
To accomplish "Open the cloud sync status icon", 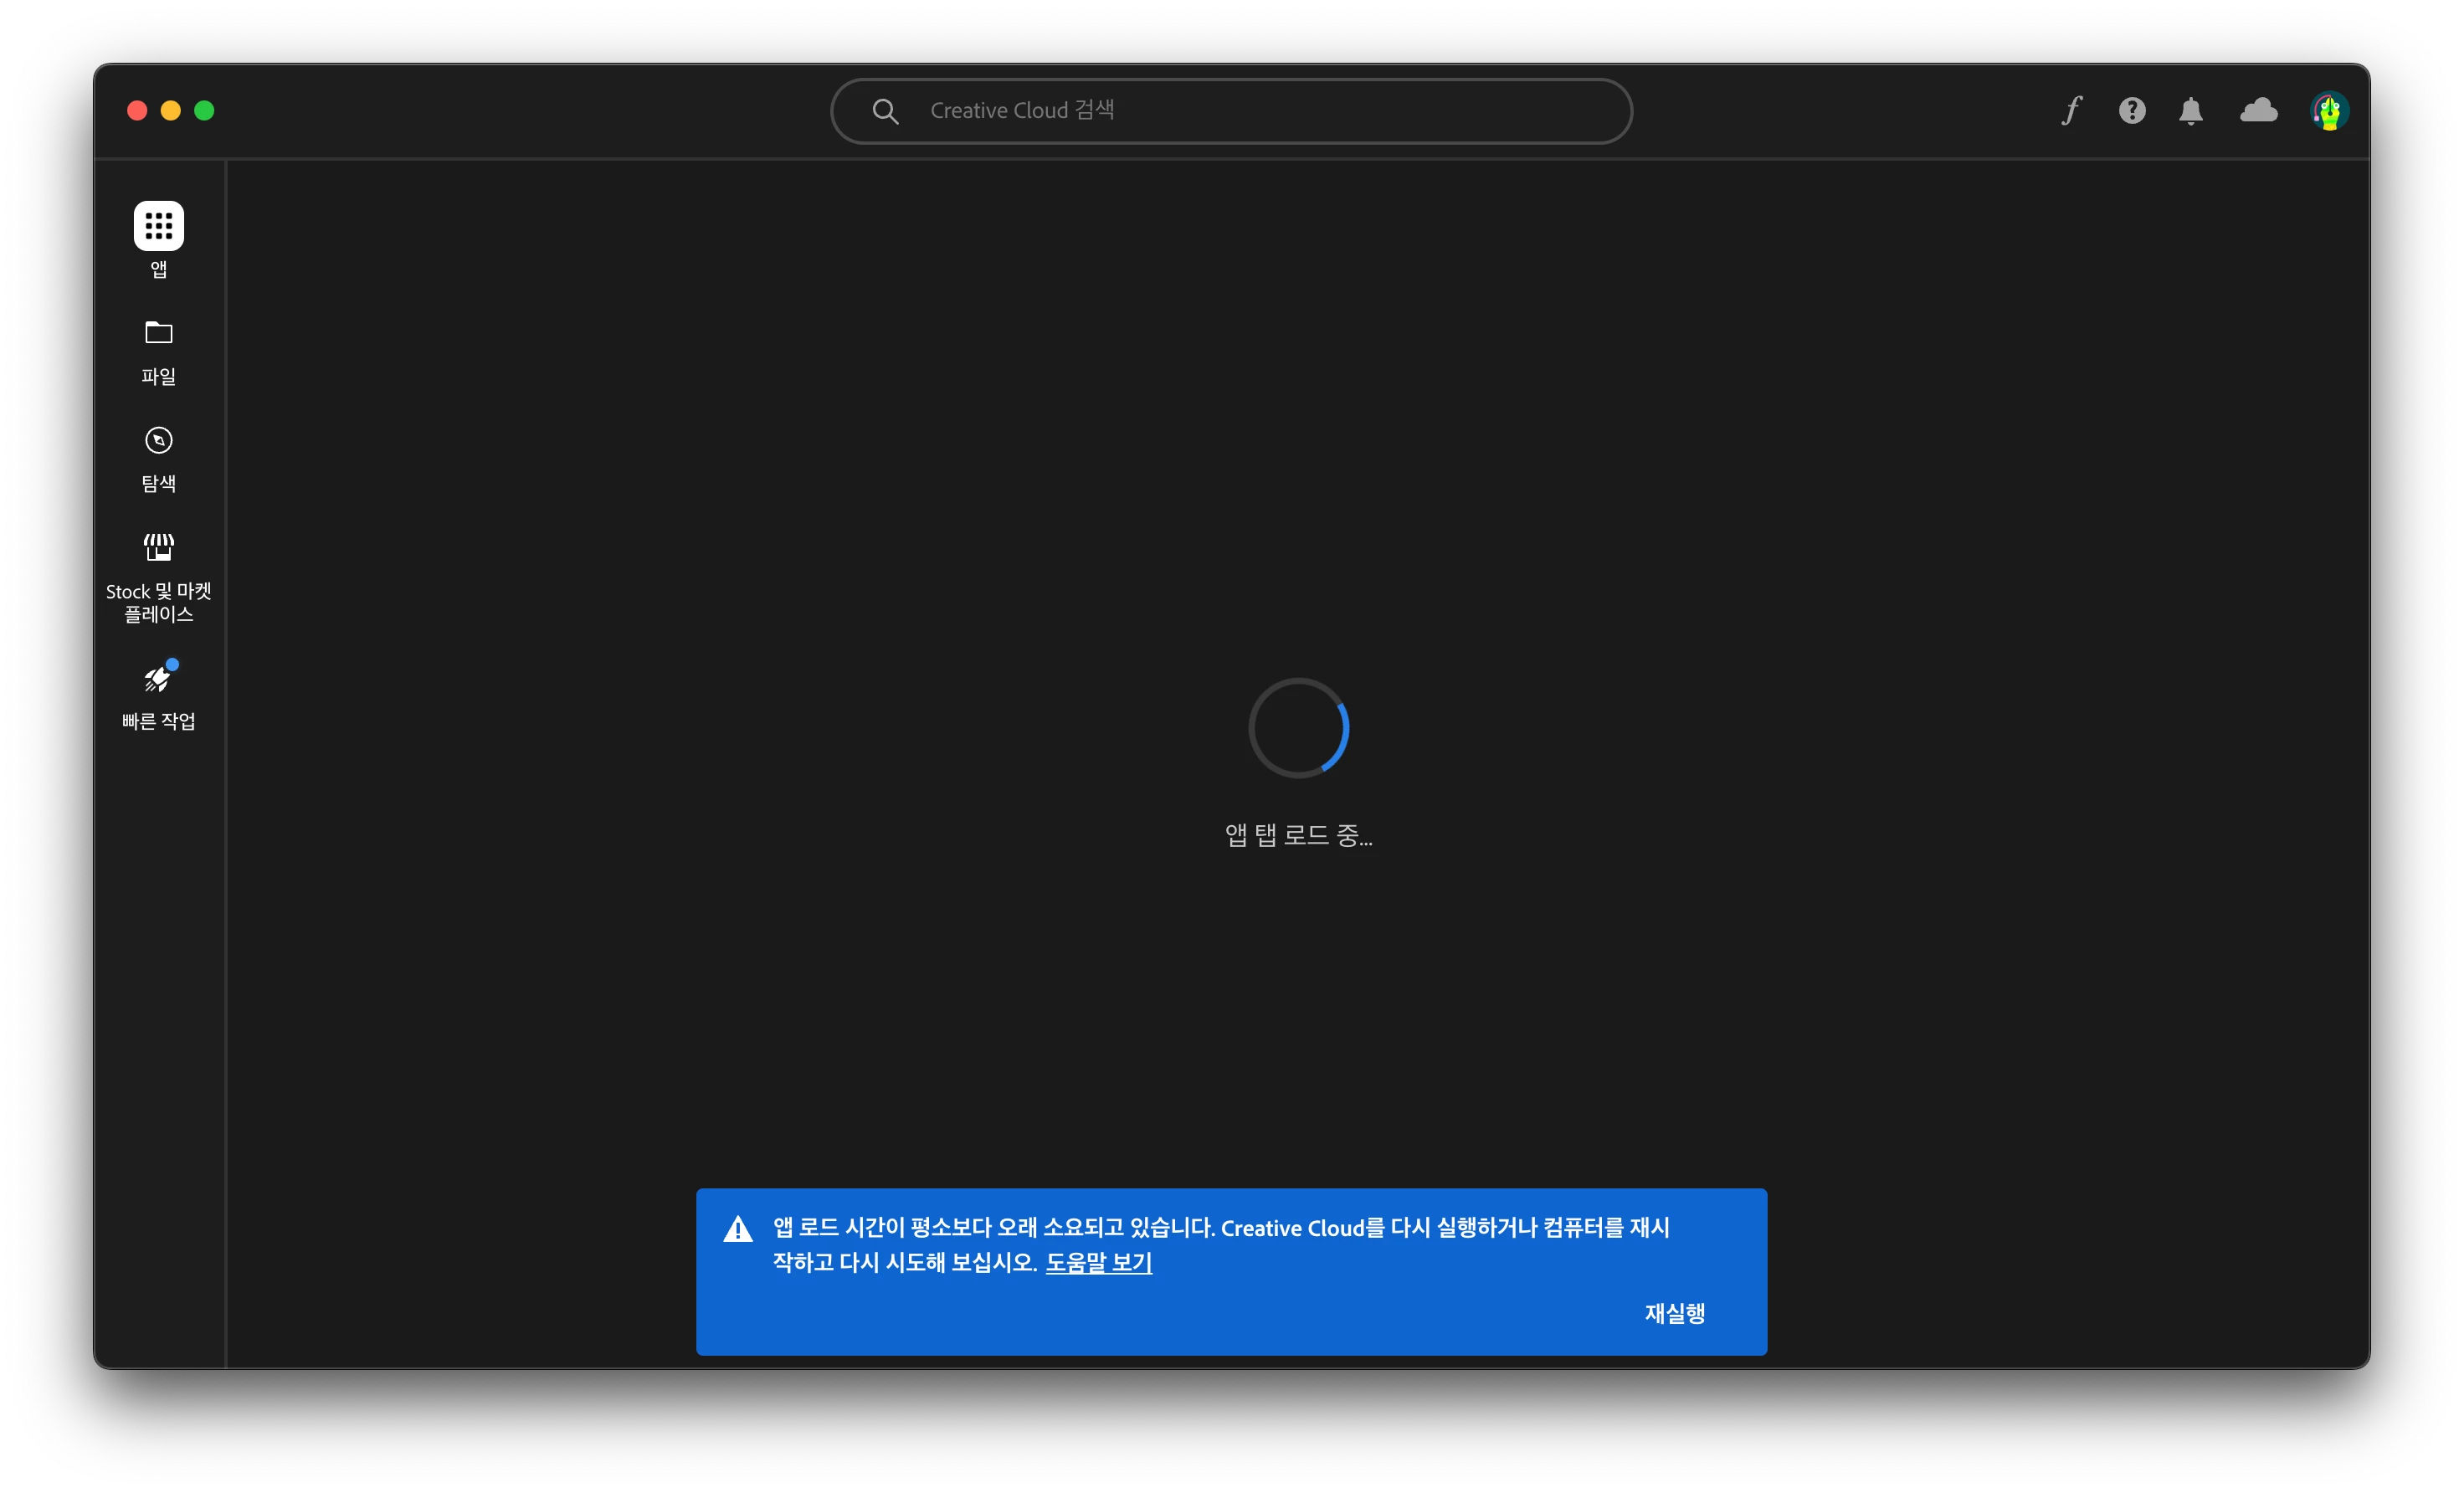I will coord(2258,110).
